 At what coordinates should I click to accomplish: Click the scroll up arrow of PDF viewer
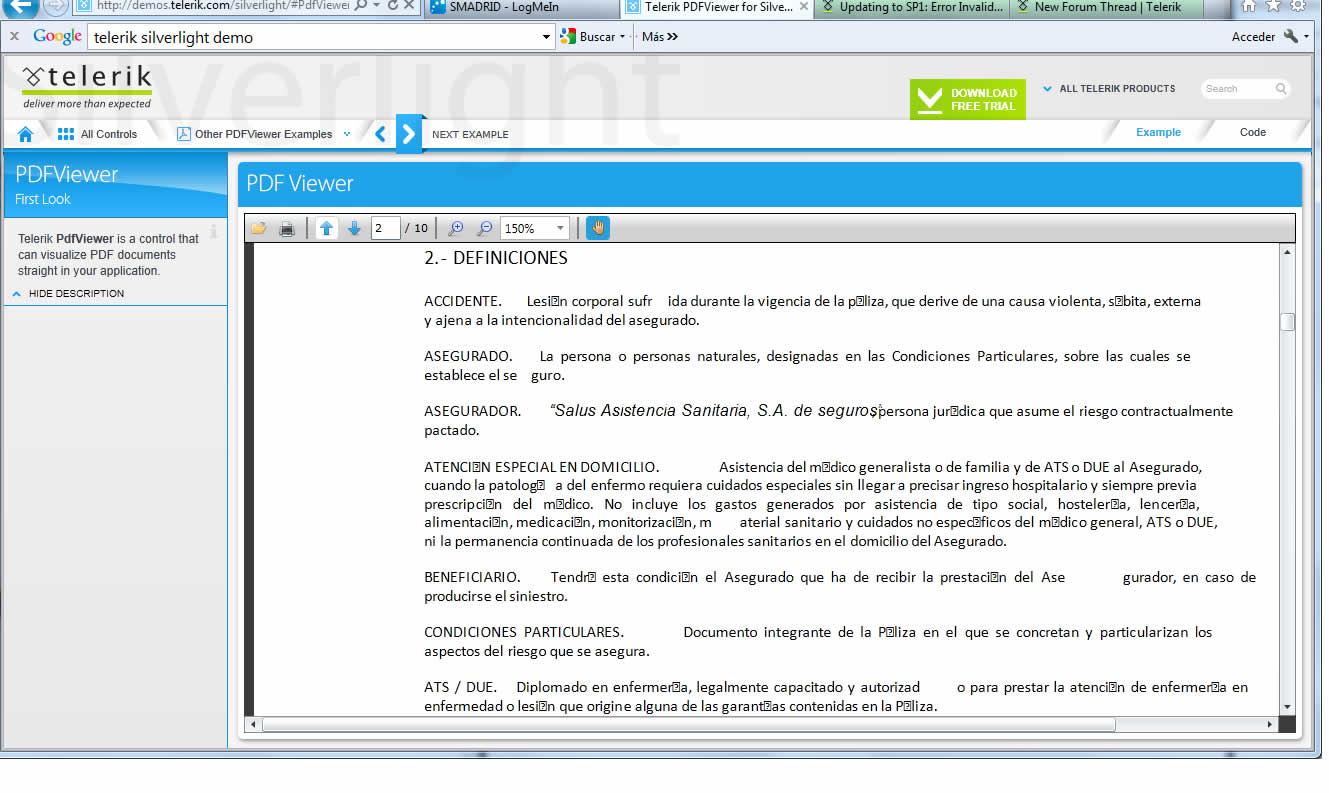point(1288,252)
